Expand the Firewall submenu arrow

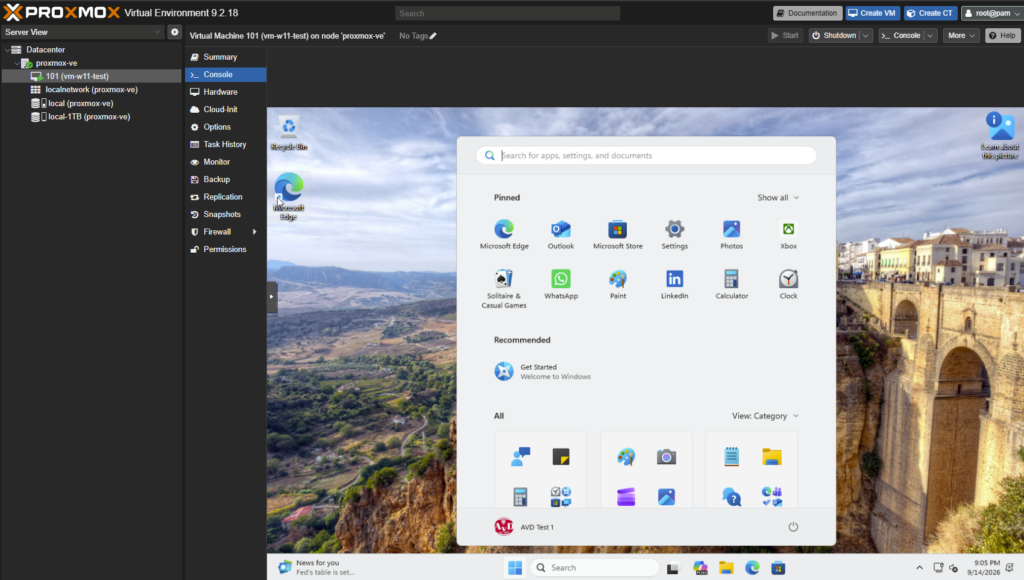click(254, 232)
